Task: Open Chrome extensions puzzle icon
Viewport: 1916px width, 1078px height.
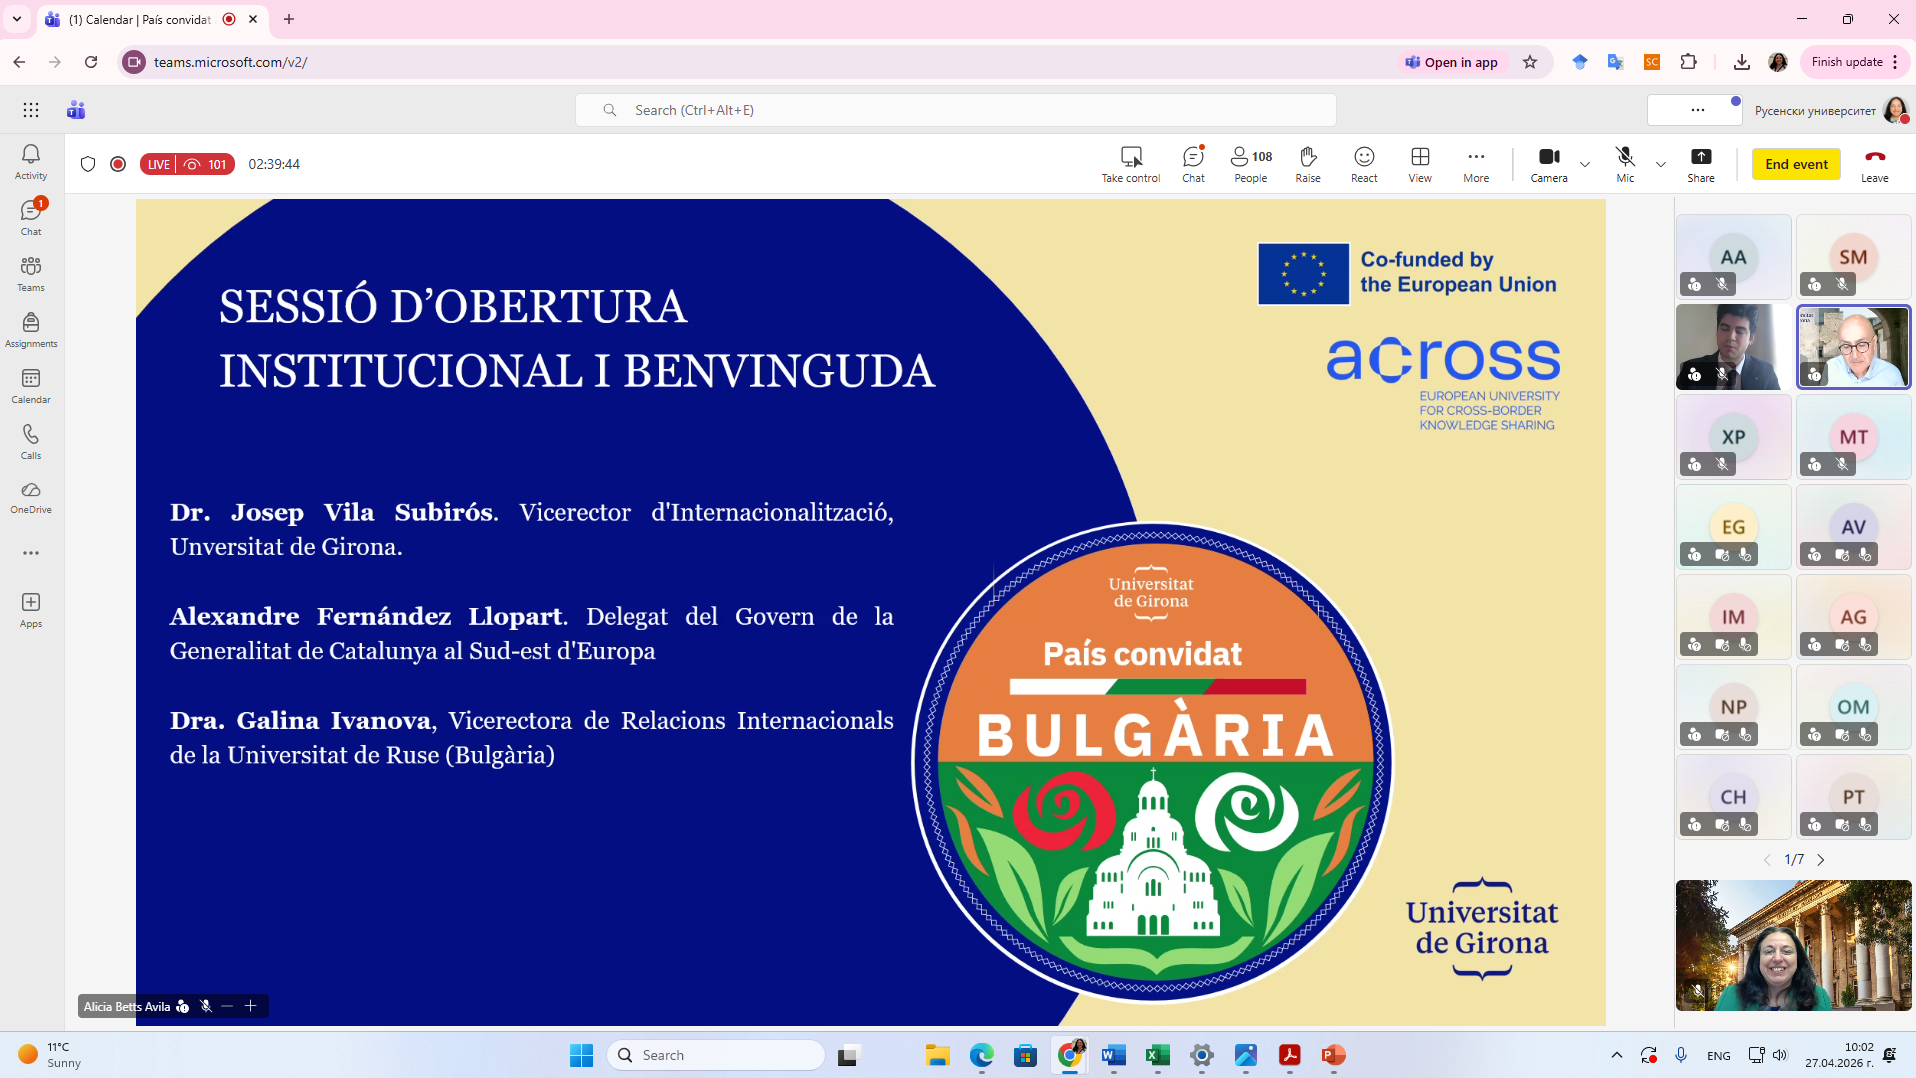Action: pos(1689,62)
